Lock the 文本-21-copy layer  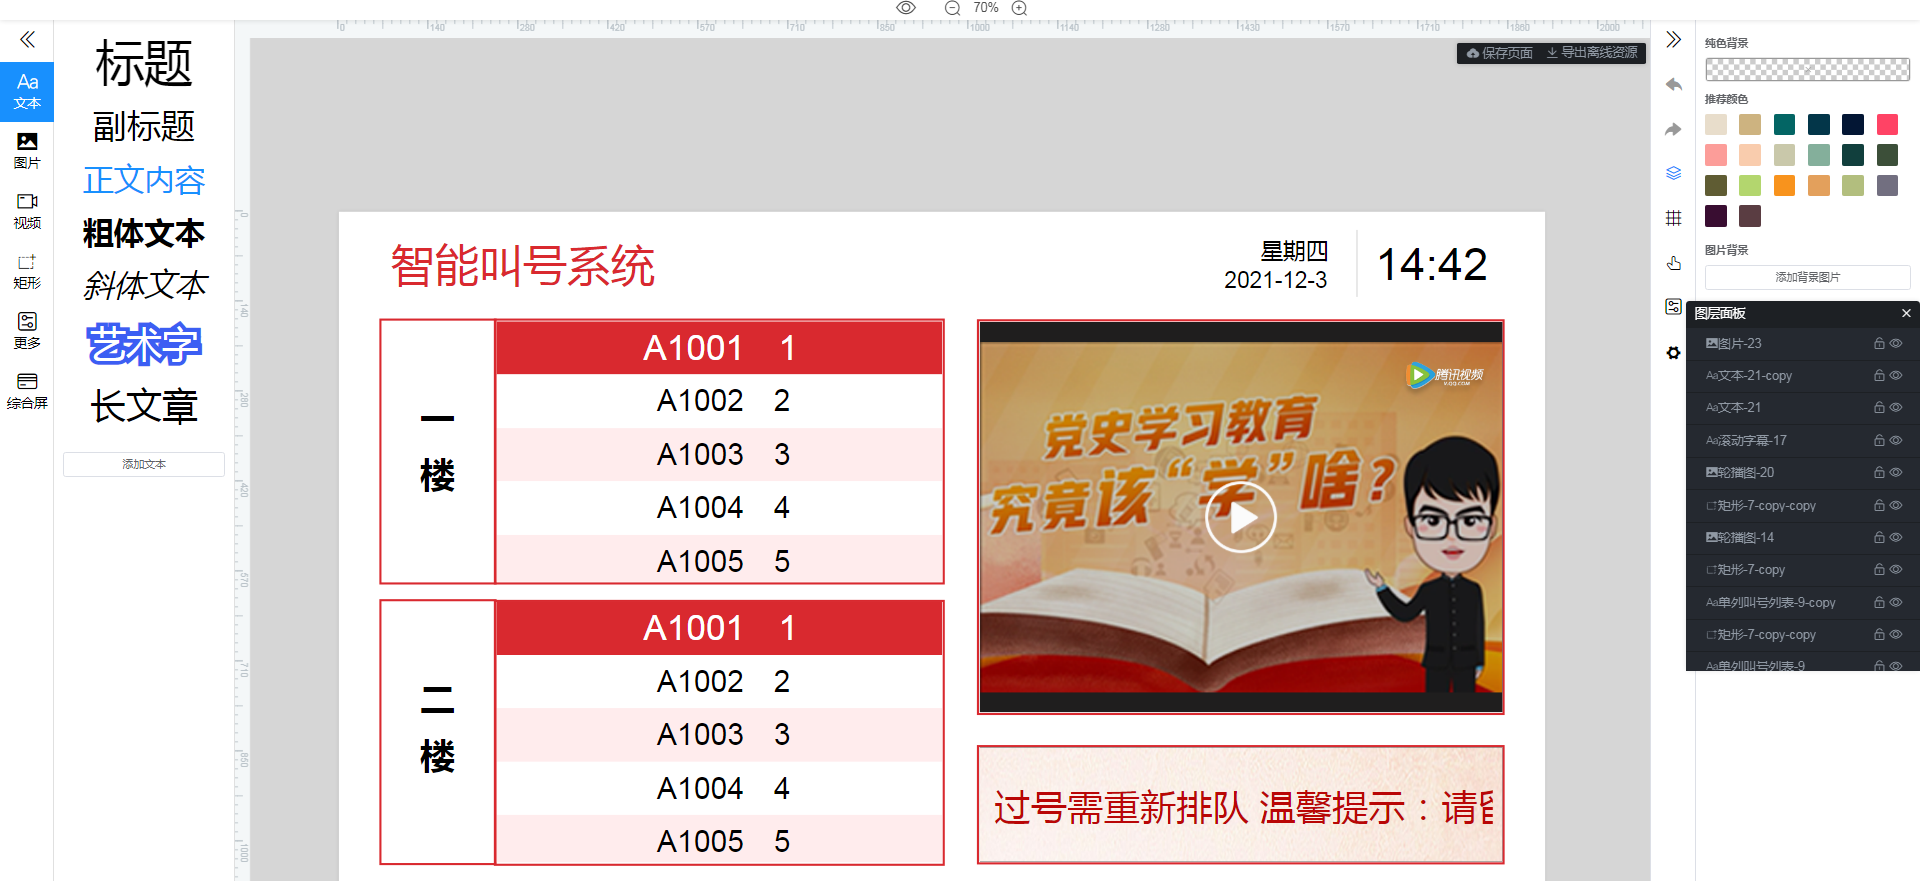(1879, 375)
